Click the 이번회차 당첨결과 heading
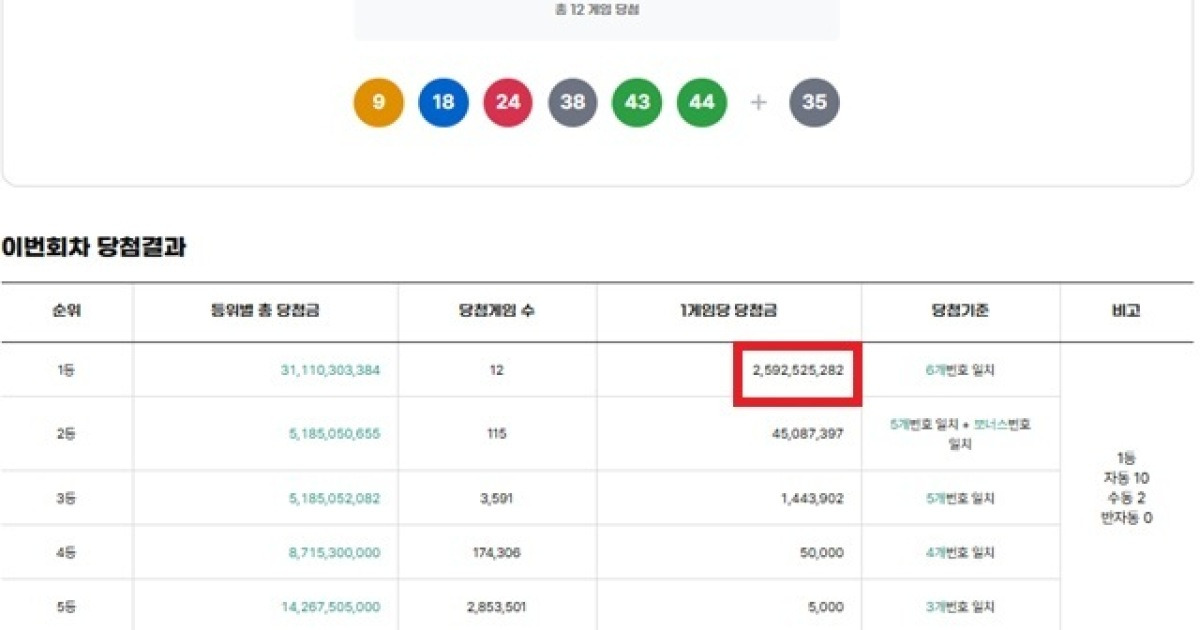The width and height of the screenshot is (1200, 630). coord(94,248)
